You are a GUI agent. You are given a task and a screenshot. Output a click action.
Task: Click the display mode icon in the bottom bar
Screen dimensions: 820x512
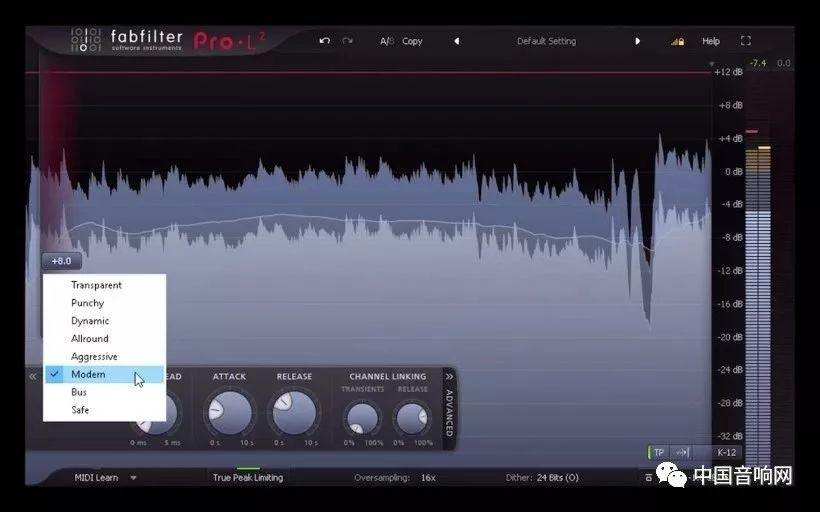[648, 477]
